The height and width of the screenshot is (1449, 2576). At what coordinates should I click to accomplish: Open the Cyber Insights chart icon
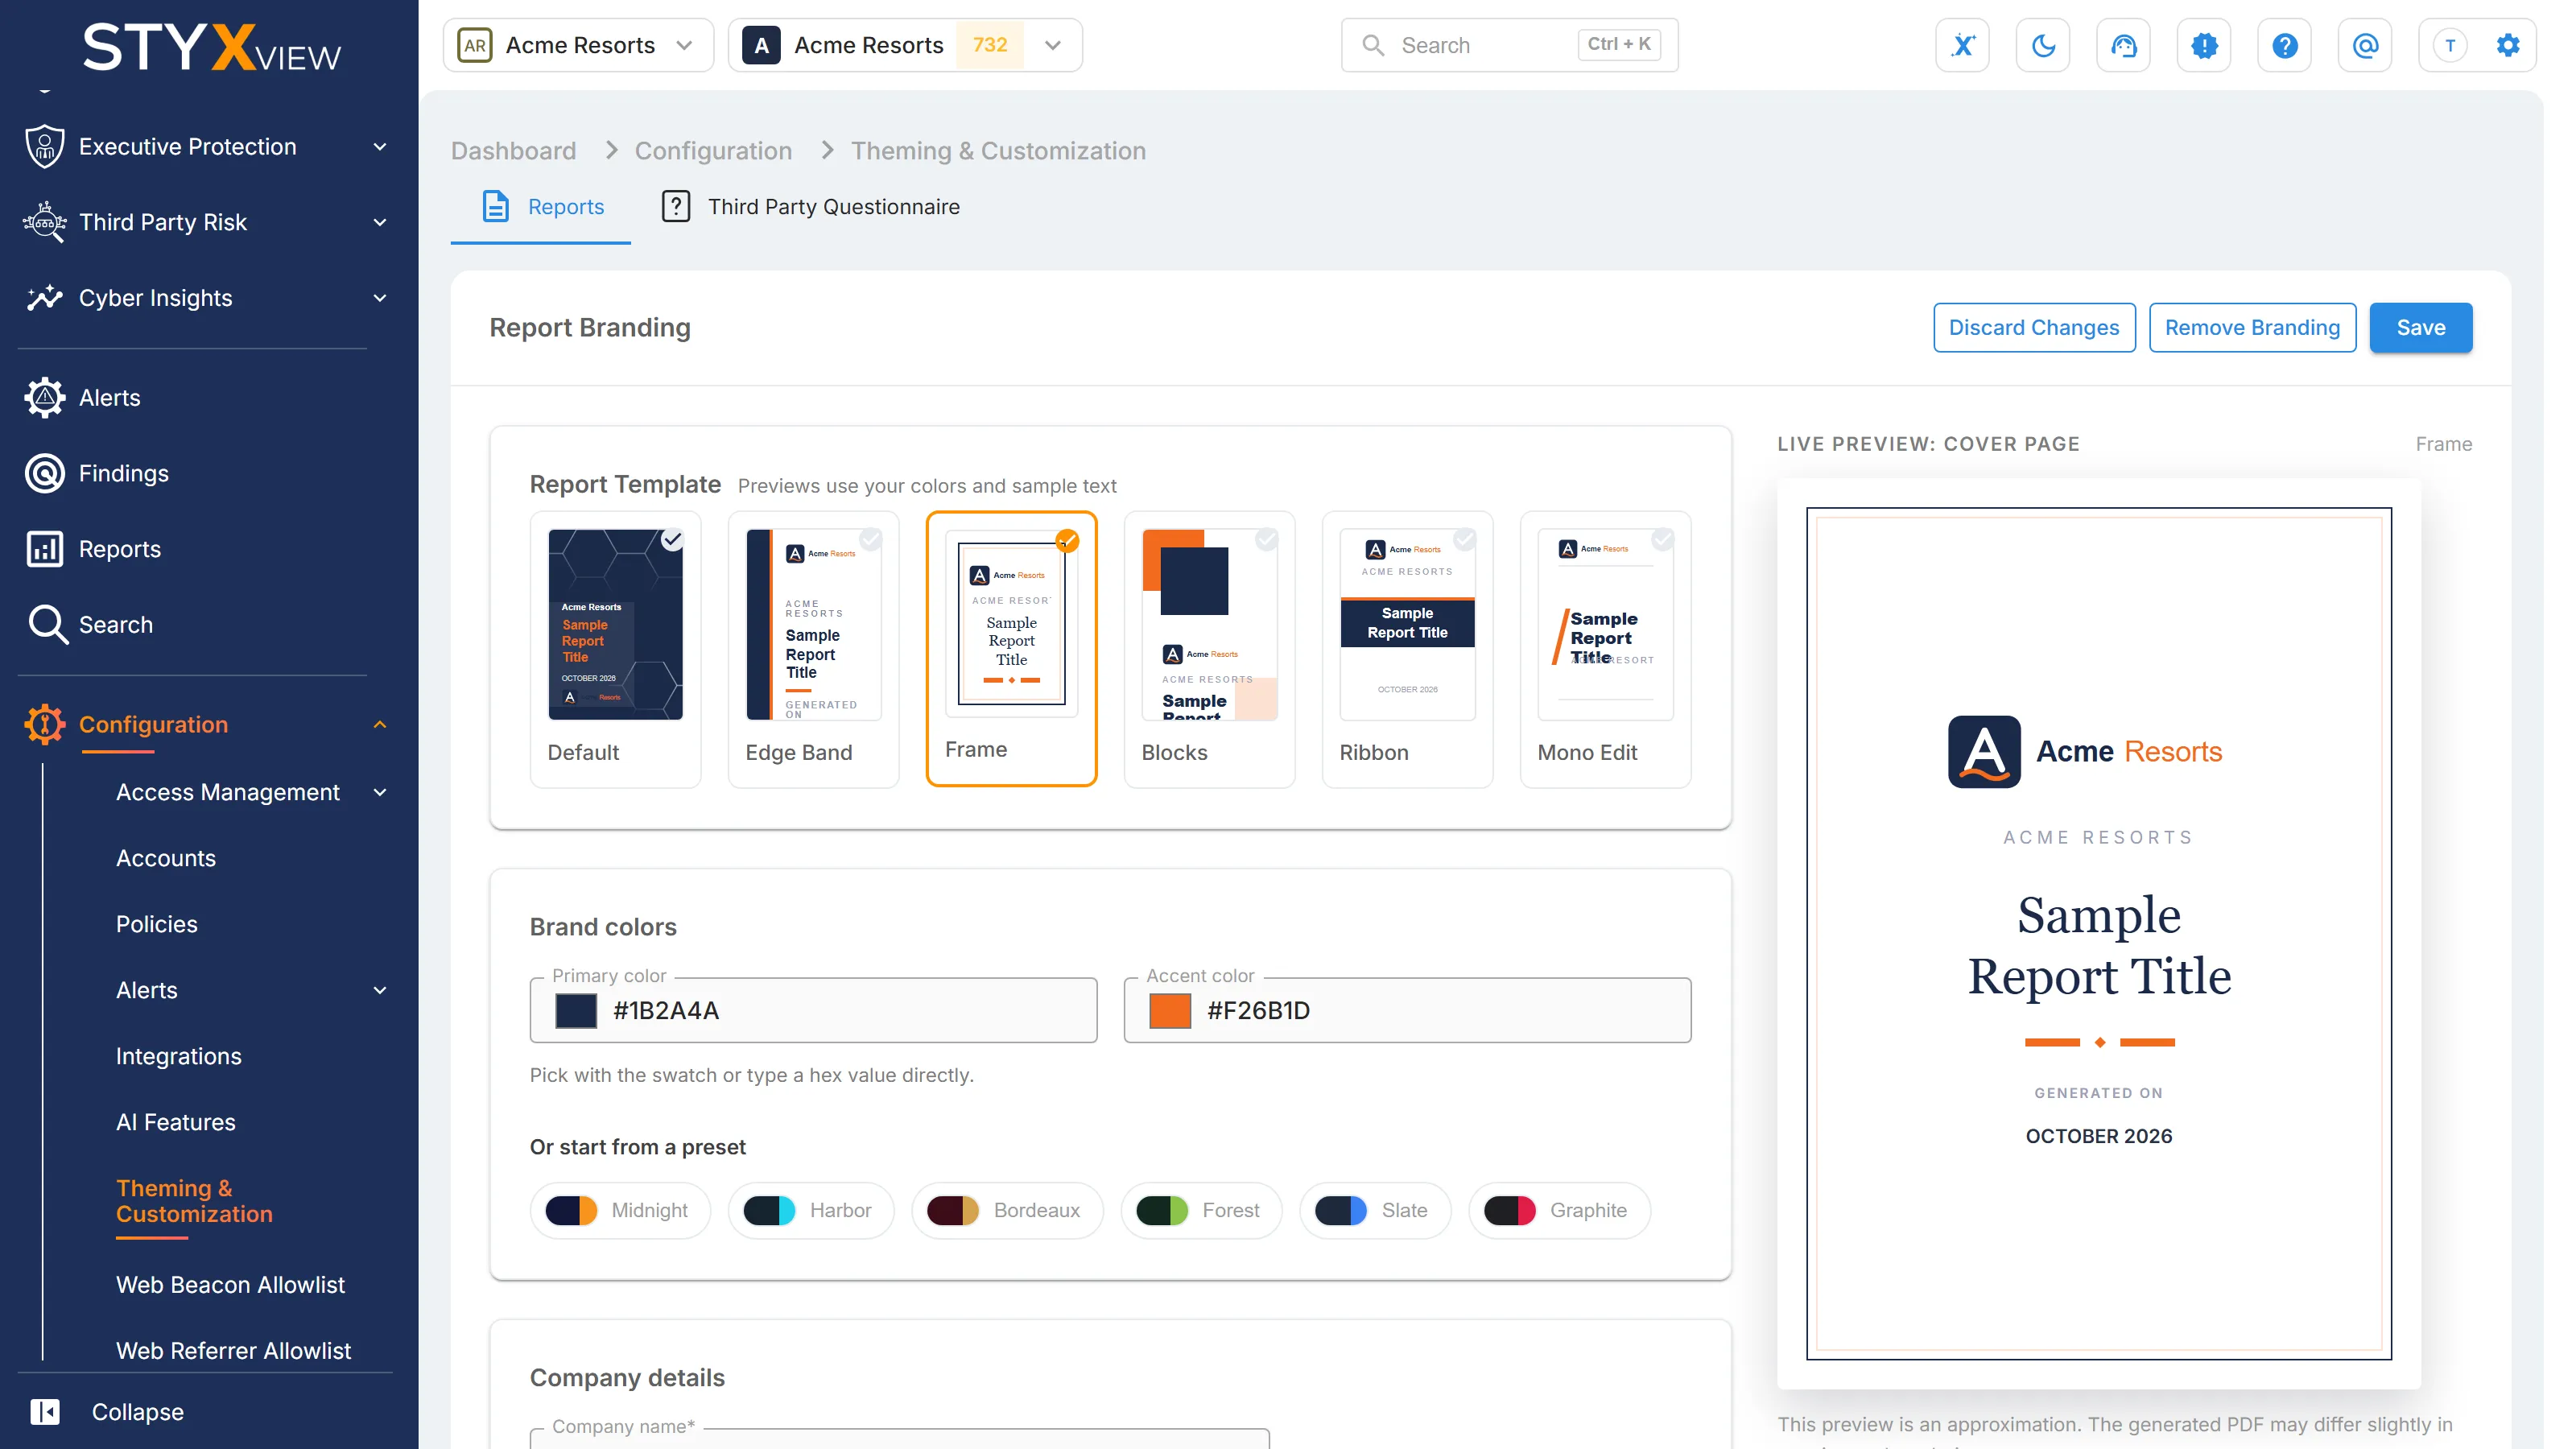[x=45, y=298]
